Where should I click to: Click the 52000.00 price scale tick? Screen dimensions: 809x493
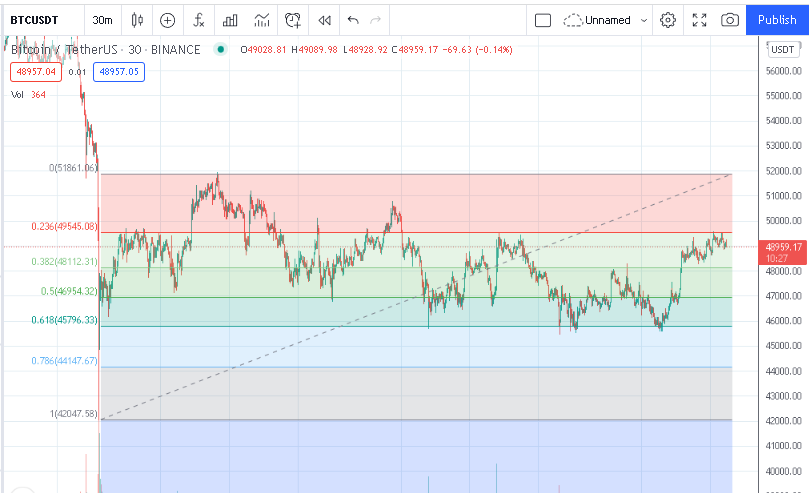pos(784,171)
